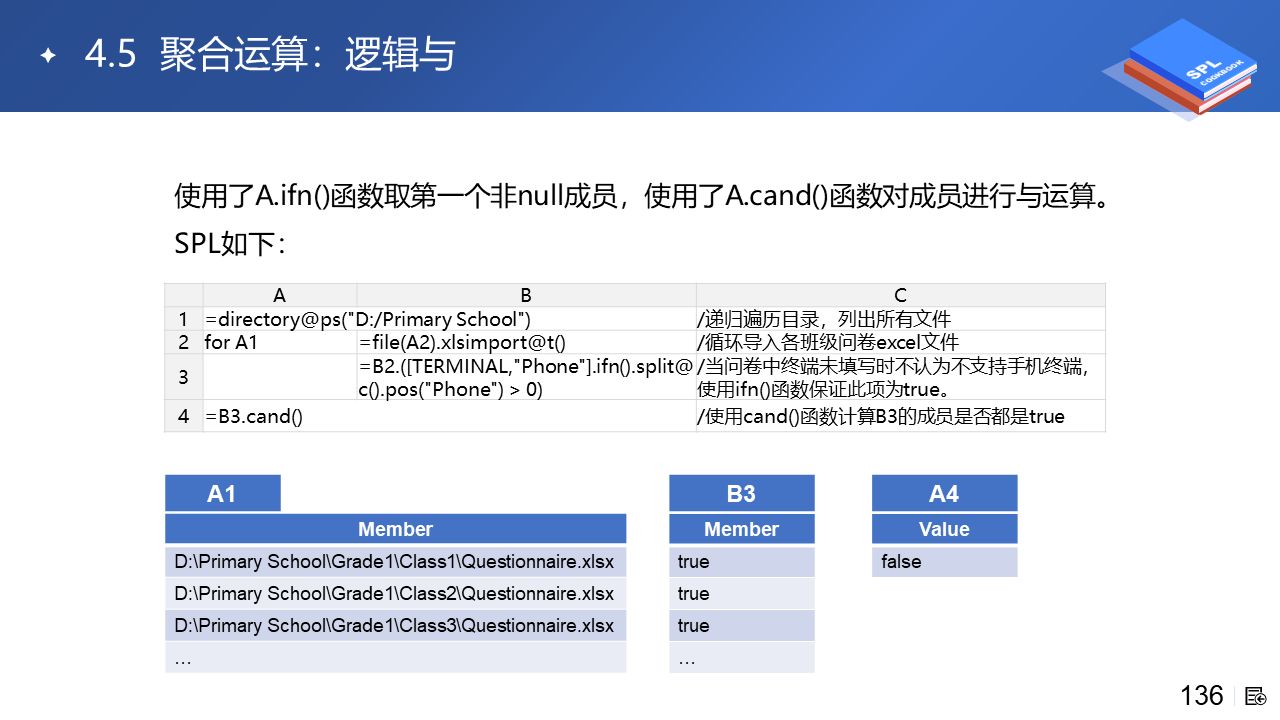Click the Class1\Questionnaire.xlsx path row
The height and width of the screenshot is (720, 1280).
(x=396, y=561)
